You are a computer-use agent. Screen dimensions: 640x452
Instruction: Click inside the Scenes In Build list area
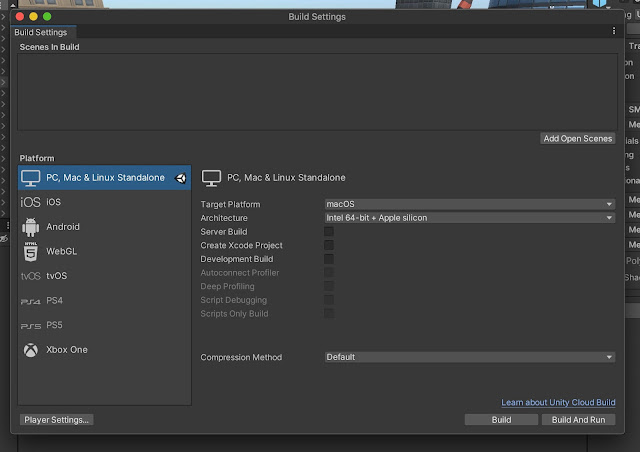coord(317,92)
